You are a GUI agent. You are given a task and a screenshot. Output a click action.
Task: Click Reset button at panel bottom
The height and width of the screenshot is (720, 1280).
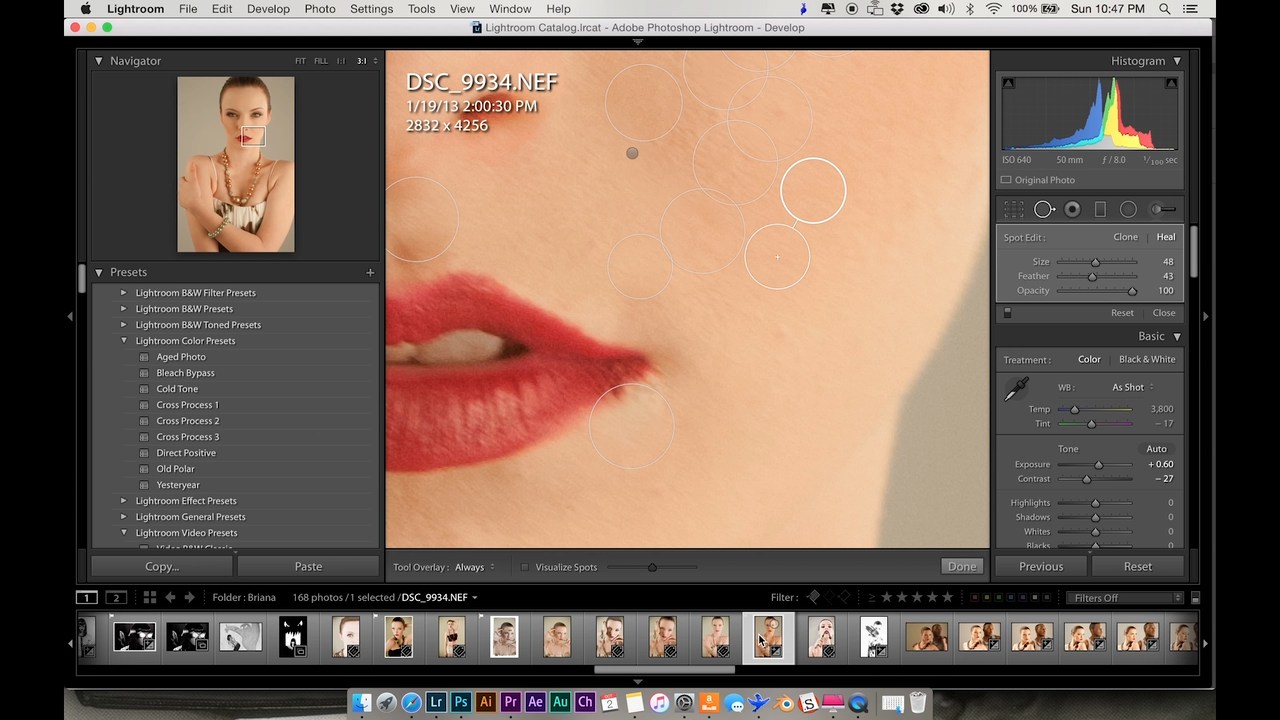tap(1138, 566)
